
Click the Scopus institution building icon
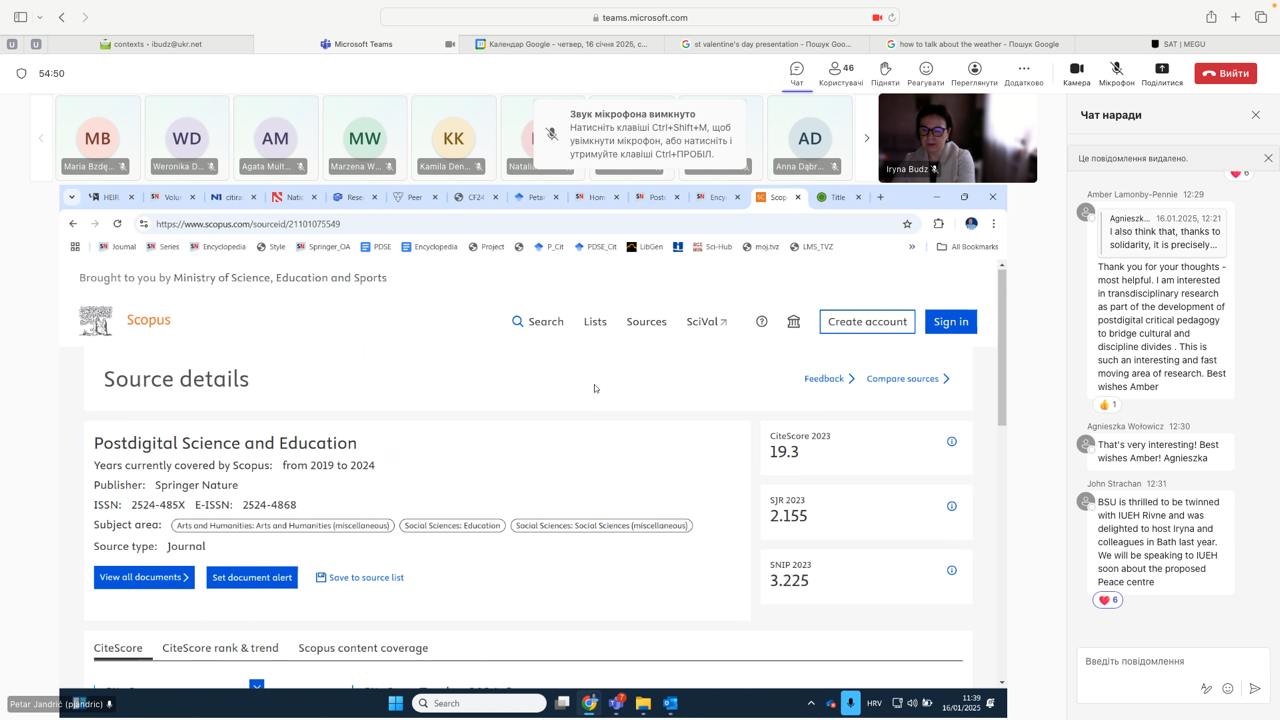pos(794,321)
